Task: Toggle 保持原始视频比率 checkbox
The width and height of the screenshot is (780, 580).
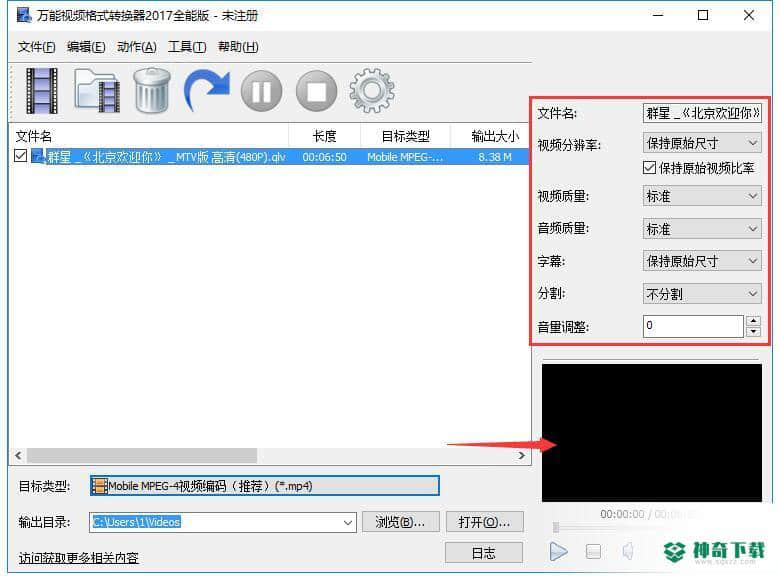Action: click(x=649, y=168)
